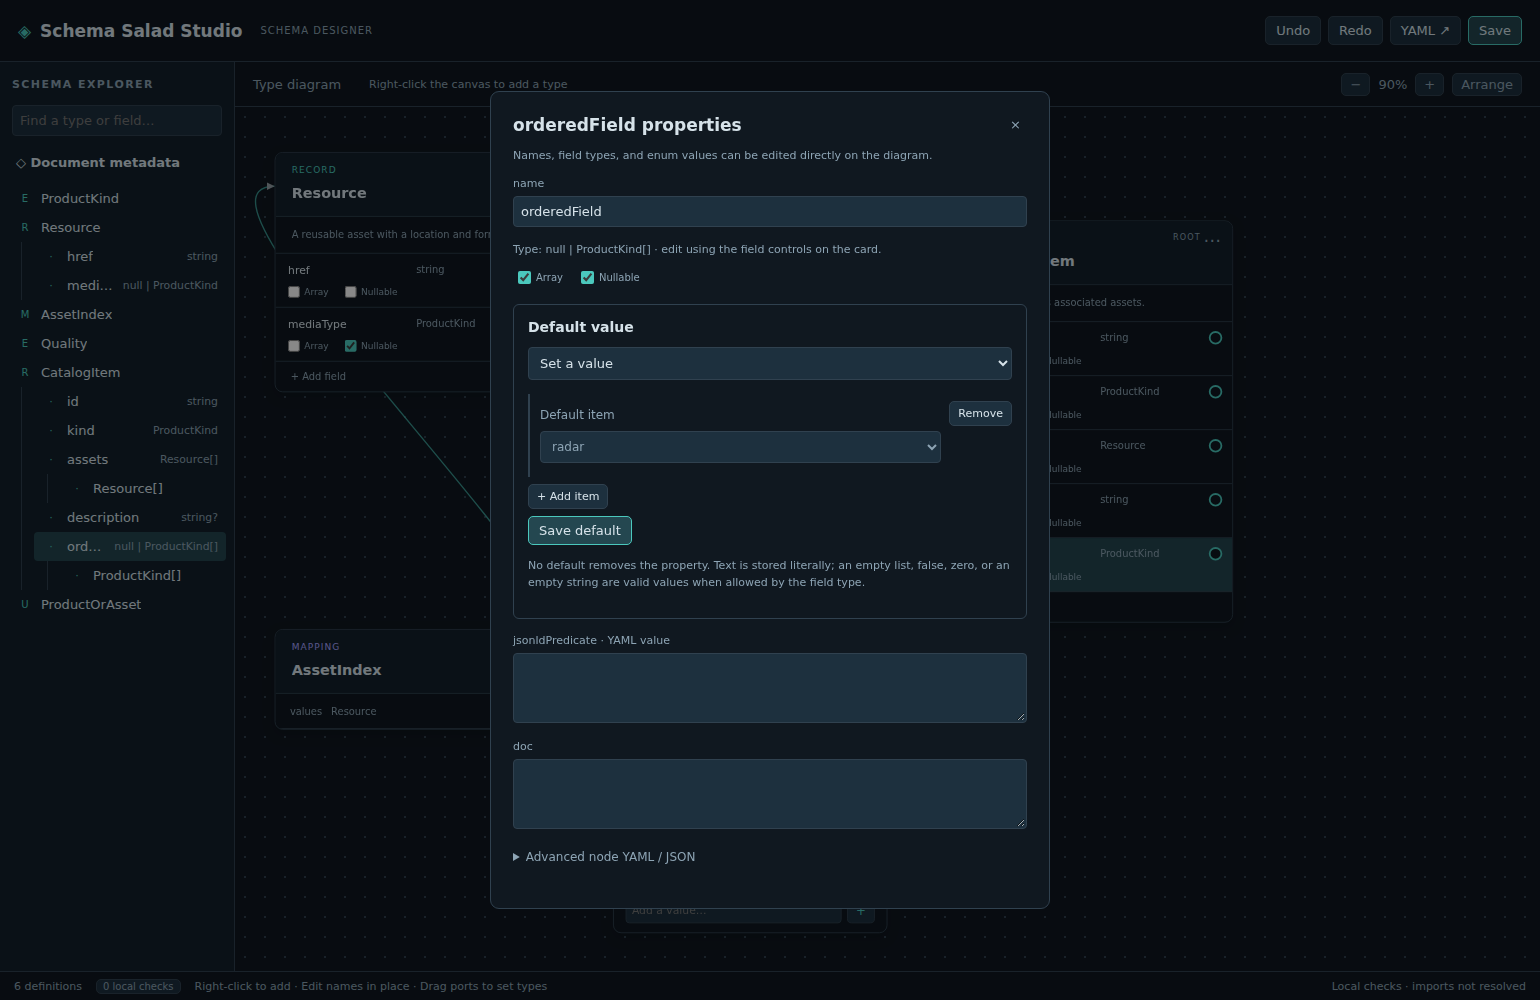Click the diamond icon beside Document metadata
Viewport: 1540px width, 1000px height.
21,163
